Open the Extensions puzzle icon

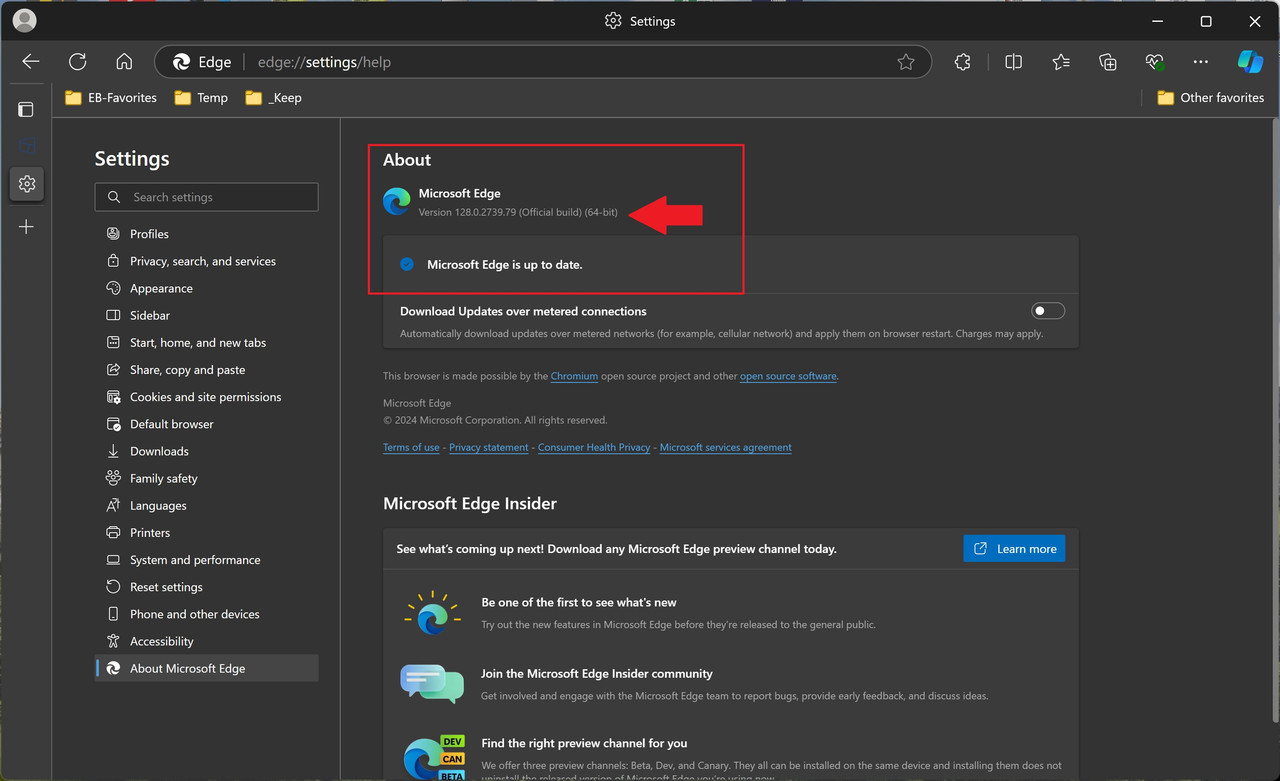pos(963,62)
